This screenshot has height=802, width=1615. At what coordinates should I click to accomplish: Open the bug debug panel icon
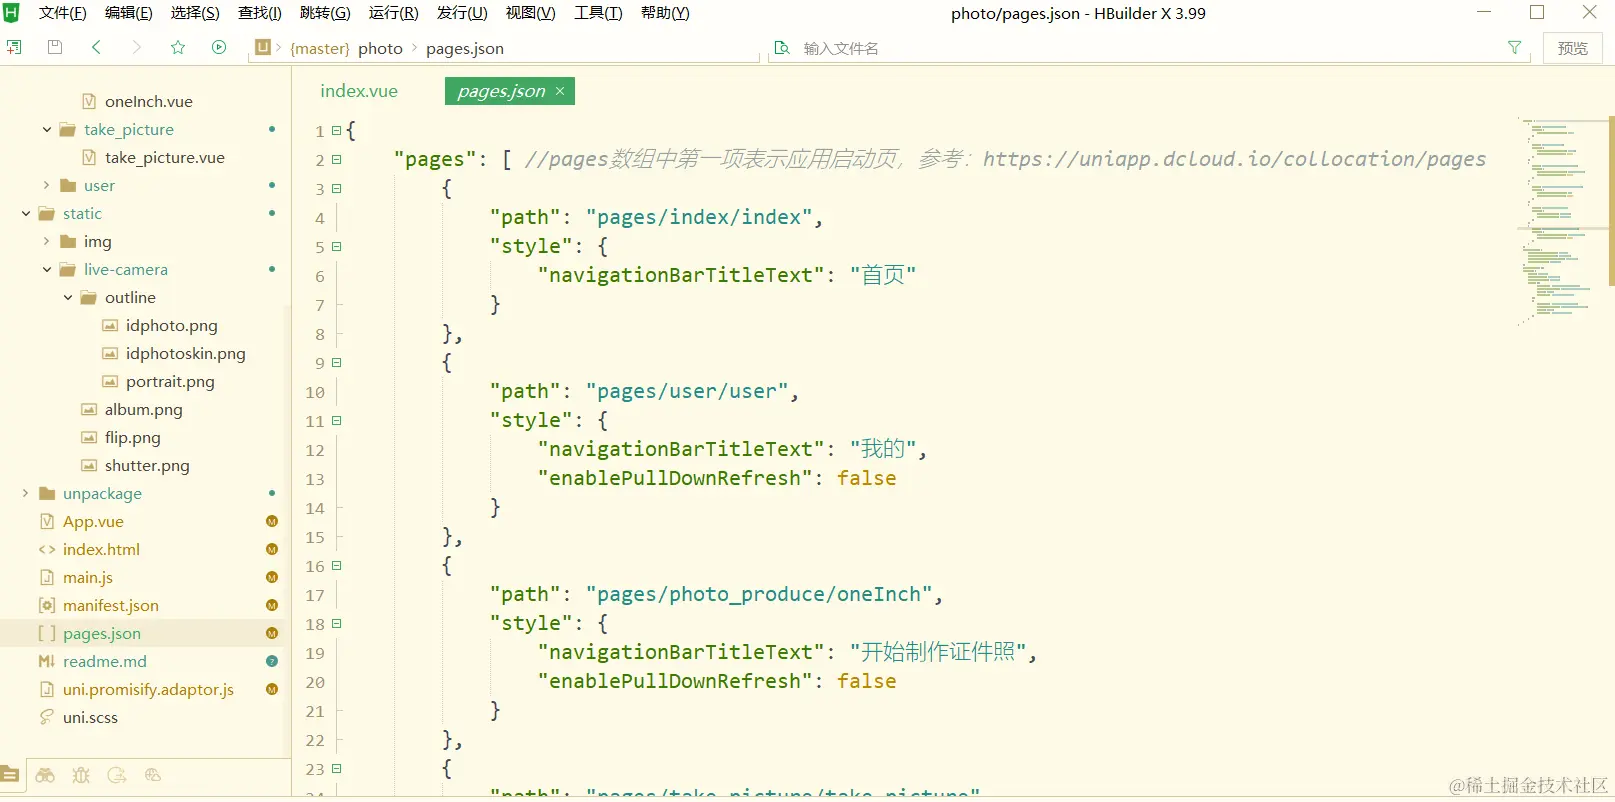[81, 775]
